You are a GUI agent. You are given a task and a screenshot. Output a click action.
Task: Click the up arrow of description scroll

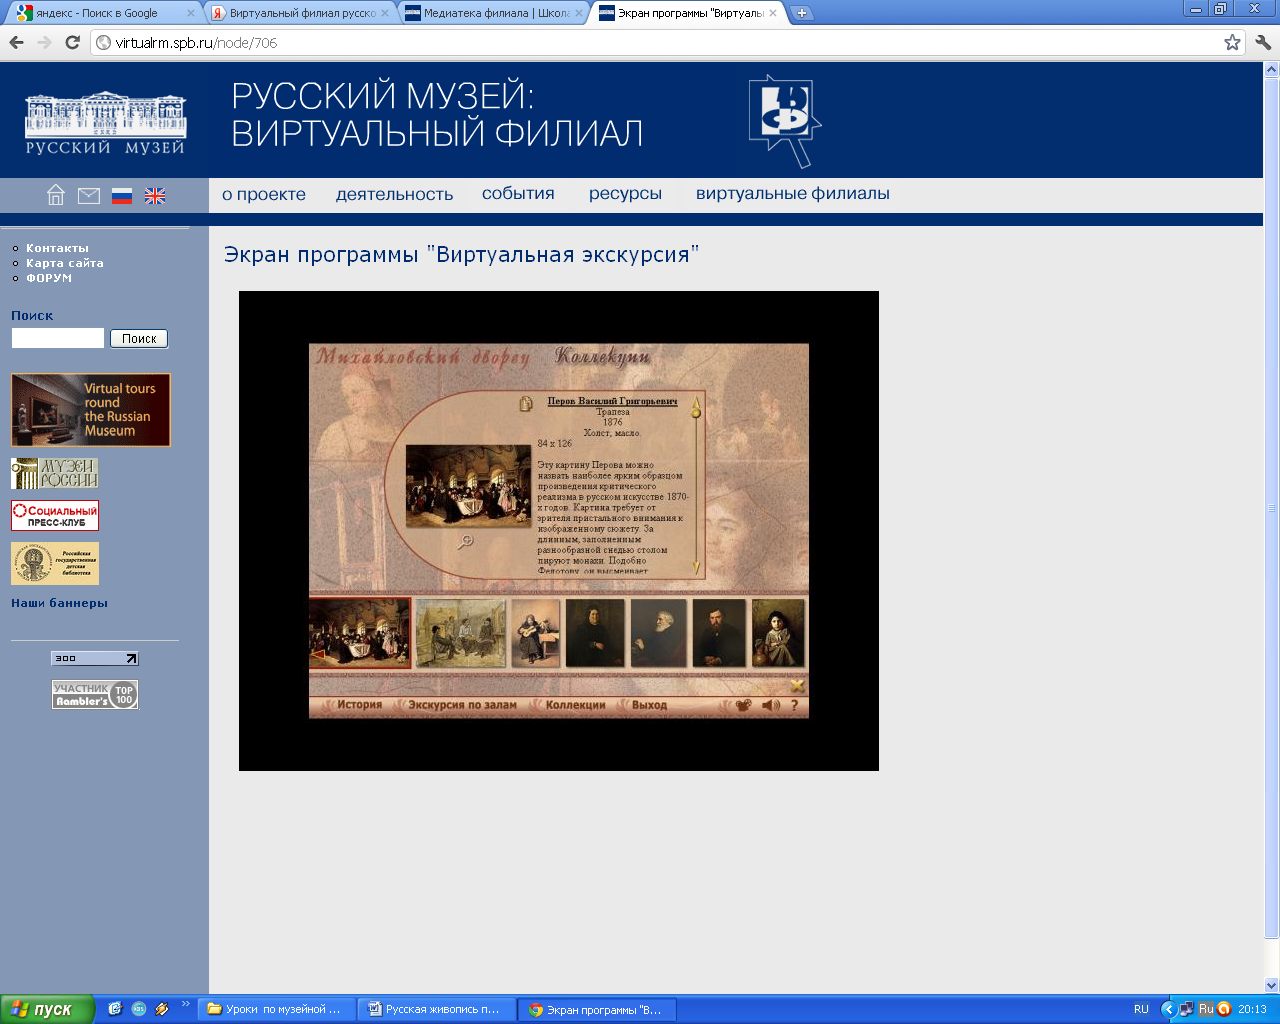696,399
